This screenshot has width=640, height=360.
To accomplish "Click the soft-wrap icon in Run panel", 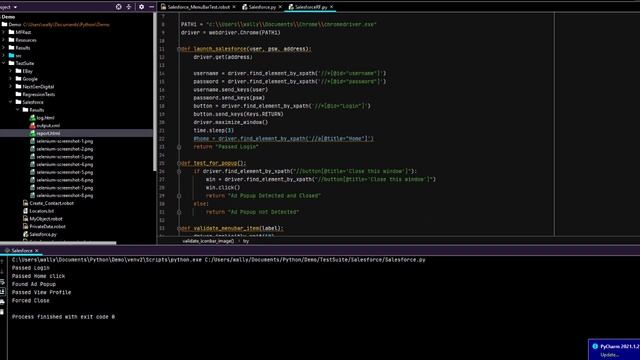I will [x=2, y=282].
